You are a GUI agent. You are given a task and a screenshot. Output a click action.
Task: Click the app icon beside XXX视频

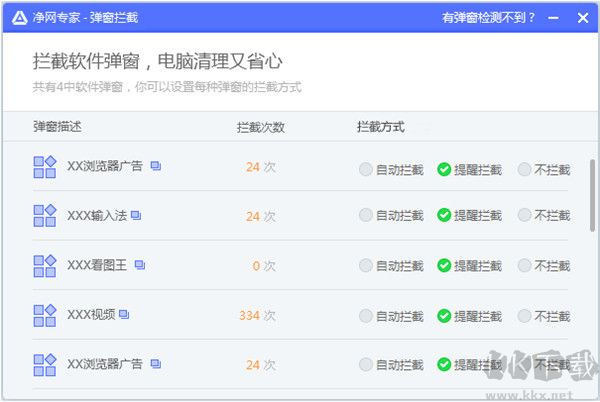pos(44,315)
